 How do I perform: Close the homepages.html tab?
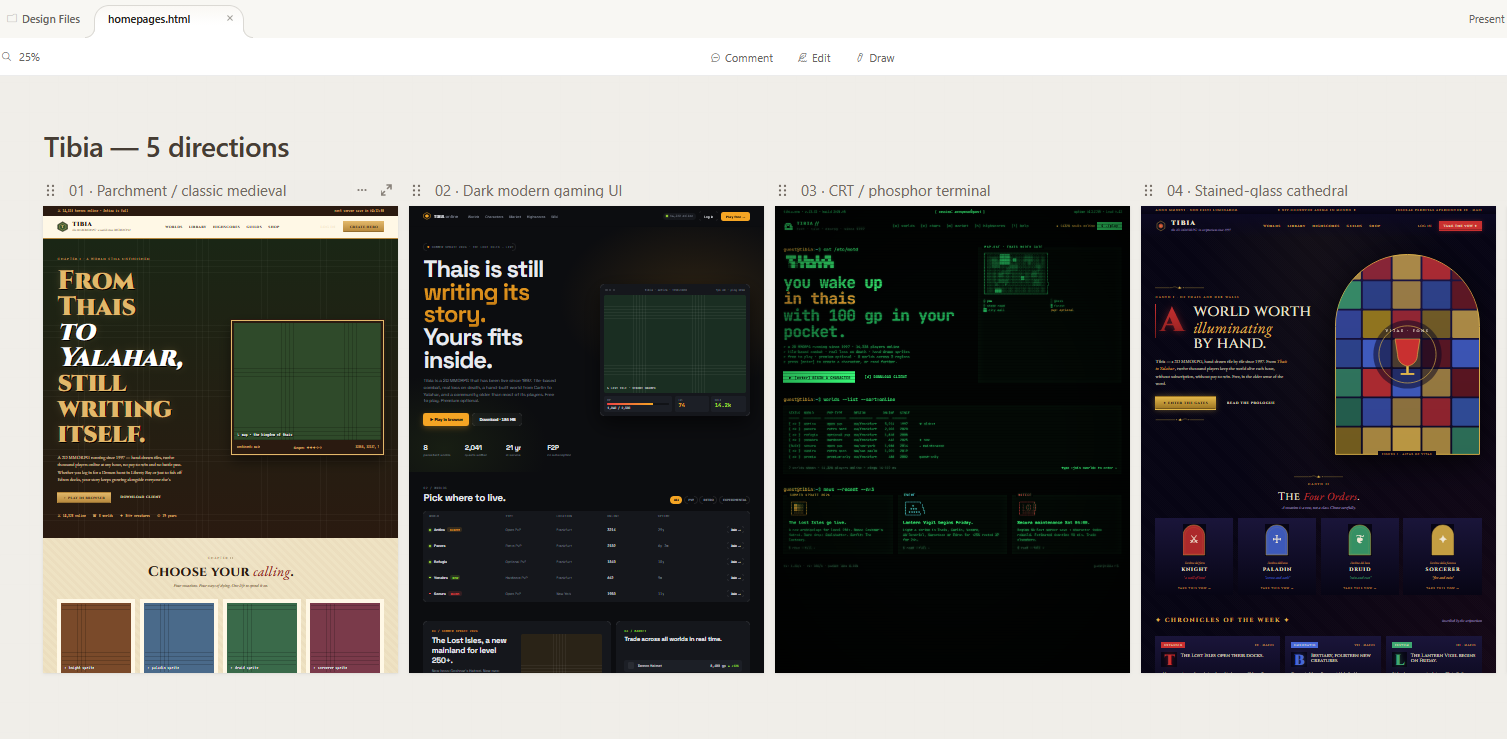tap(230, 19)
